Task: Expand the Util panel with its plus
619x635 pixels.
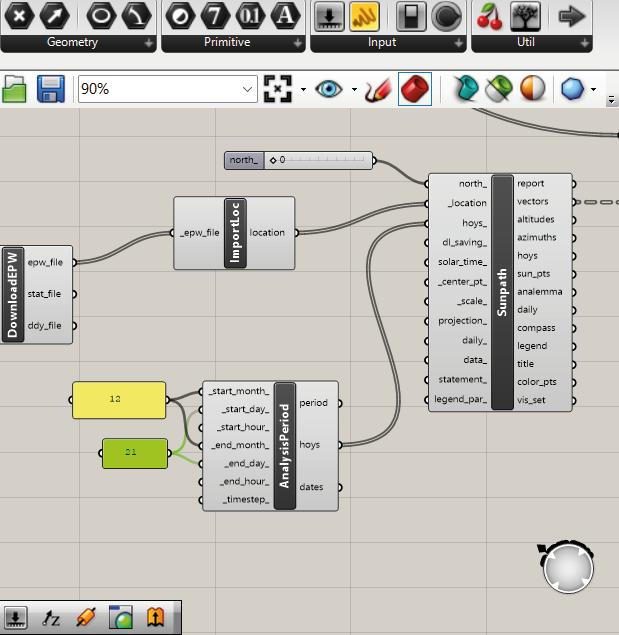Action: pyautogui.click(x=585, y=43)
